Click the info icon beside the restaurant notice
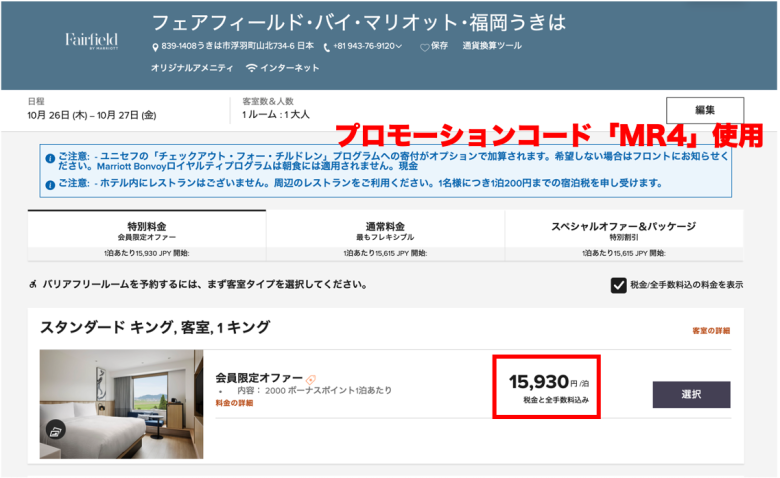 point(50,185)
